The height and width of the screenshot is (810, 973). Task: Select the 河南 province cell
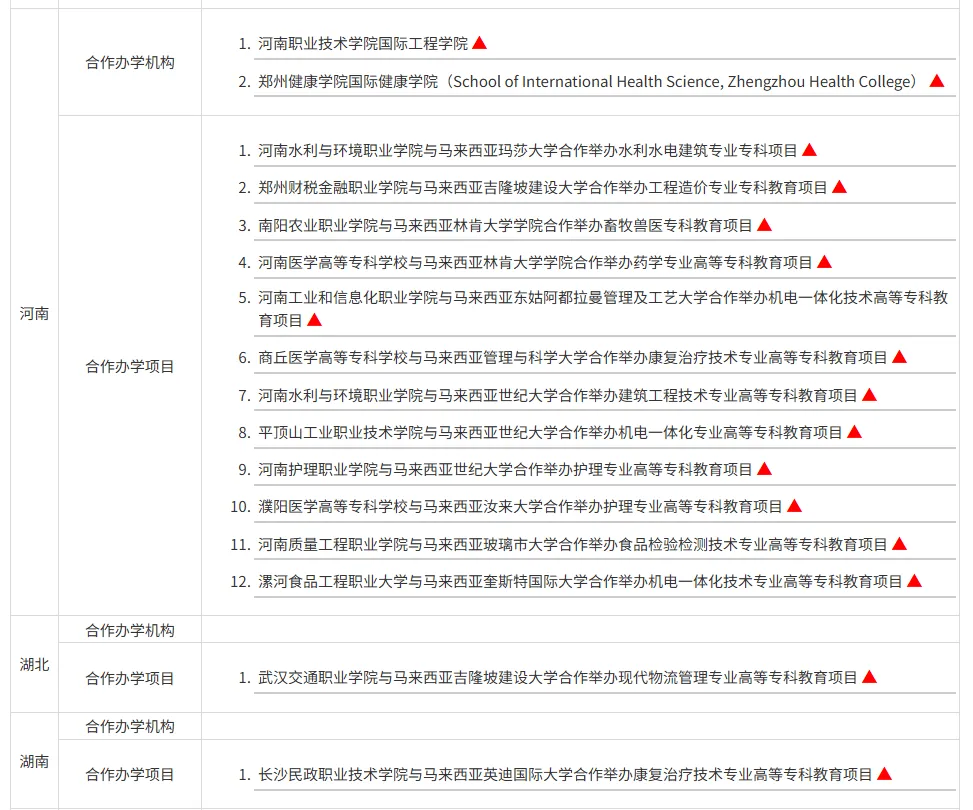point(34,313)
